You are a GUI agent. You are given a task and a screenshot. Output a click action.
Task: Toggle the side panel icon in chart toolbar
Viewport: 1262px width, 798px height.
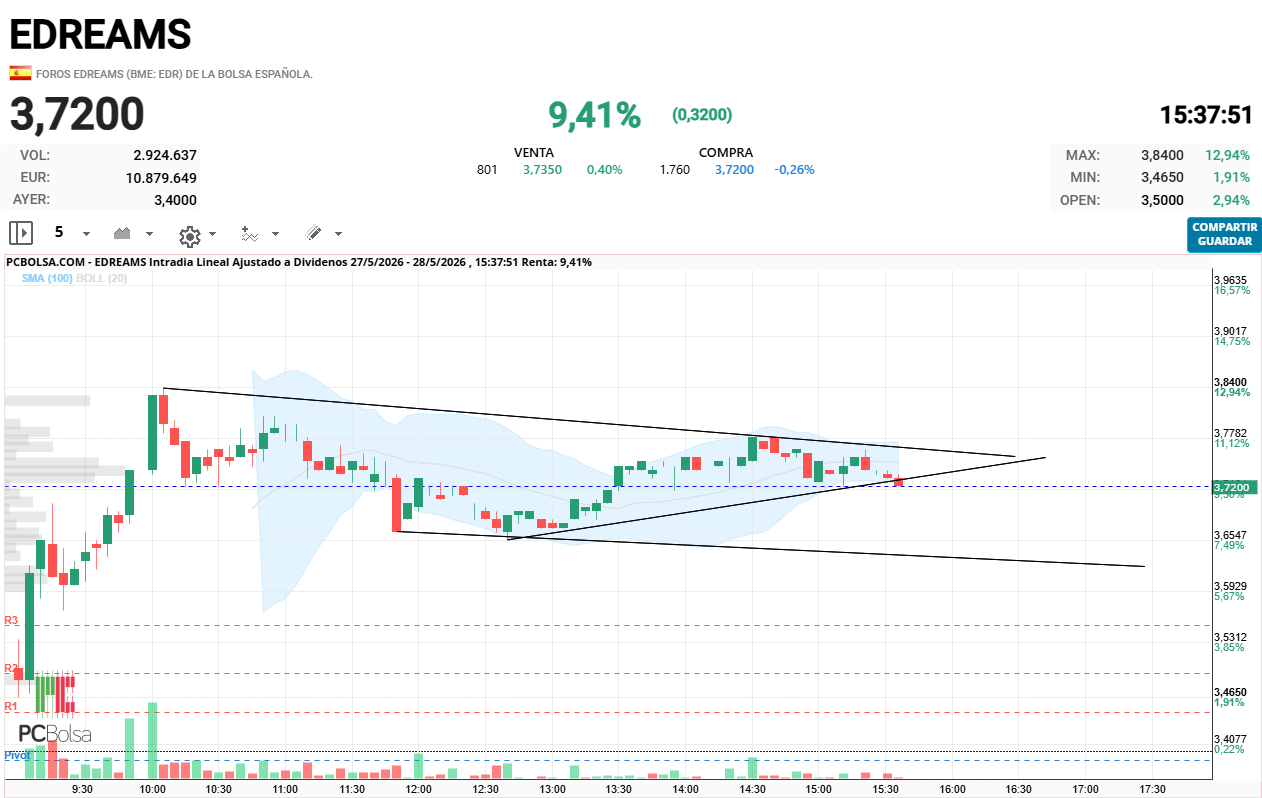pos(21,233)
